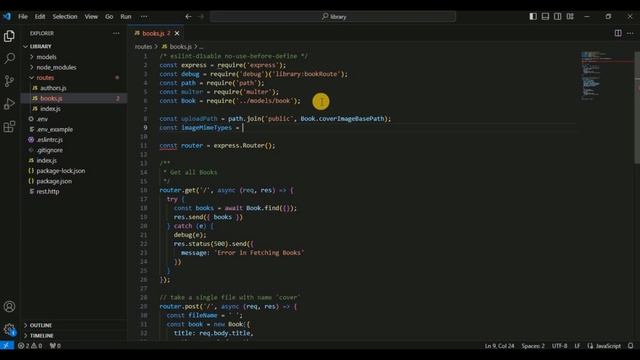Open the Source Control view
640x360 pixels.
pyautogui.click(x=9, y=81)
